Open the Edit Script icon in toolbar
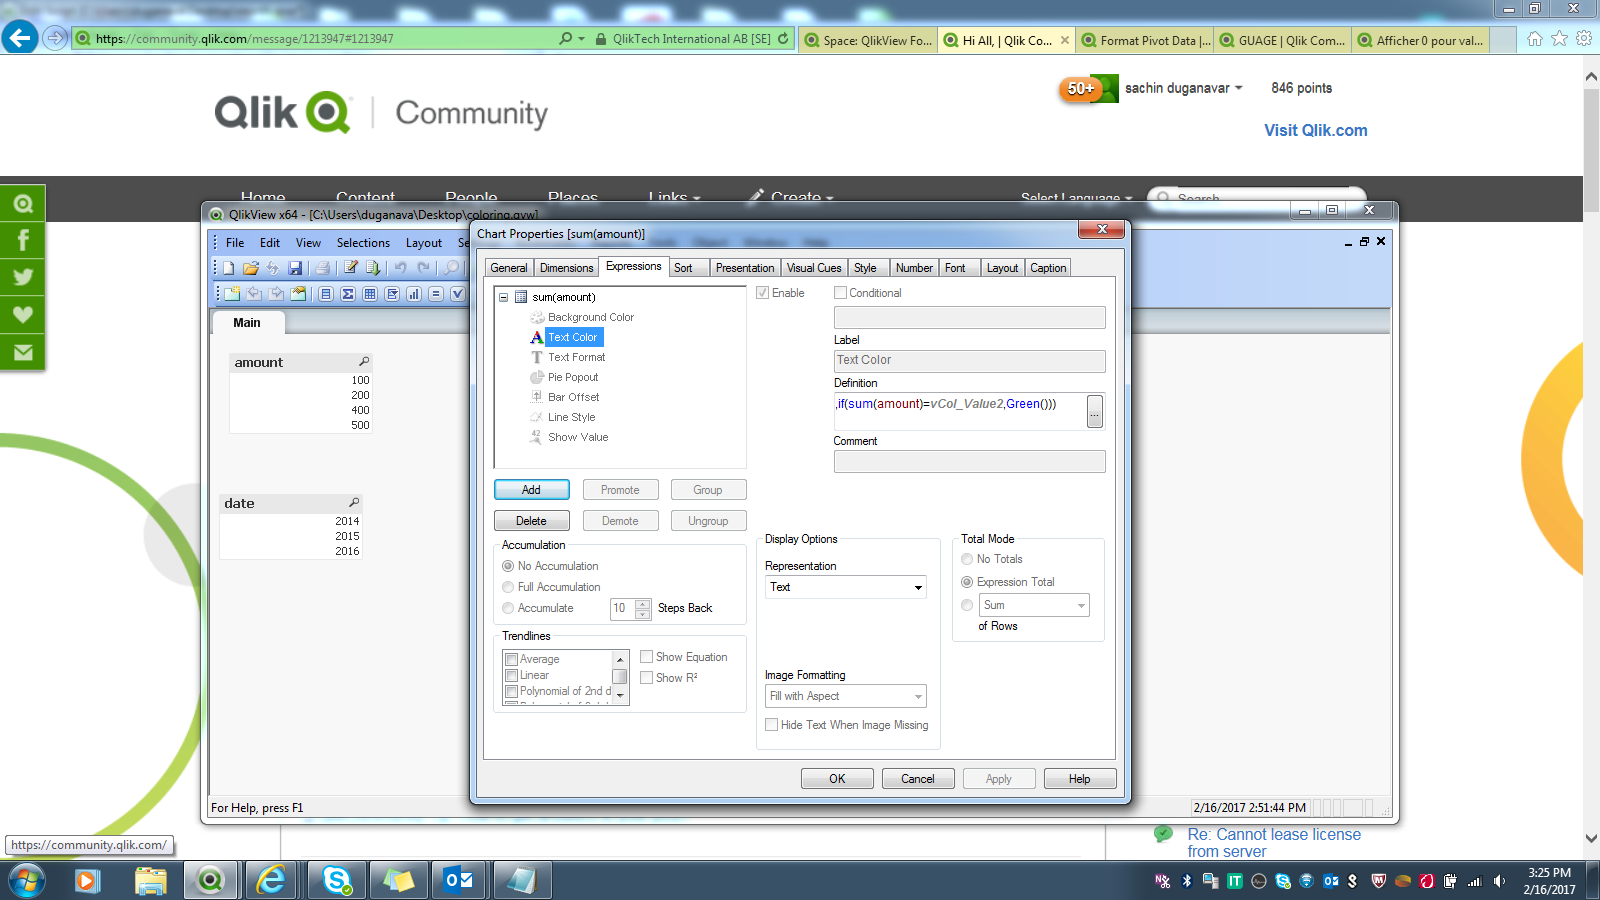The width and height of the screenshot is (1600, 900). [351, 268]
